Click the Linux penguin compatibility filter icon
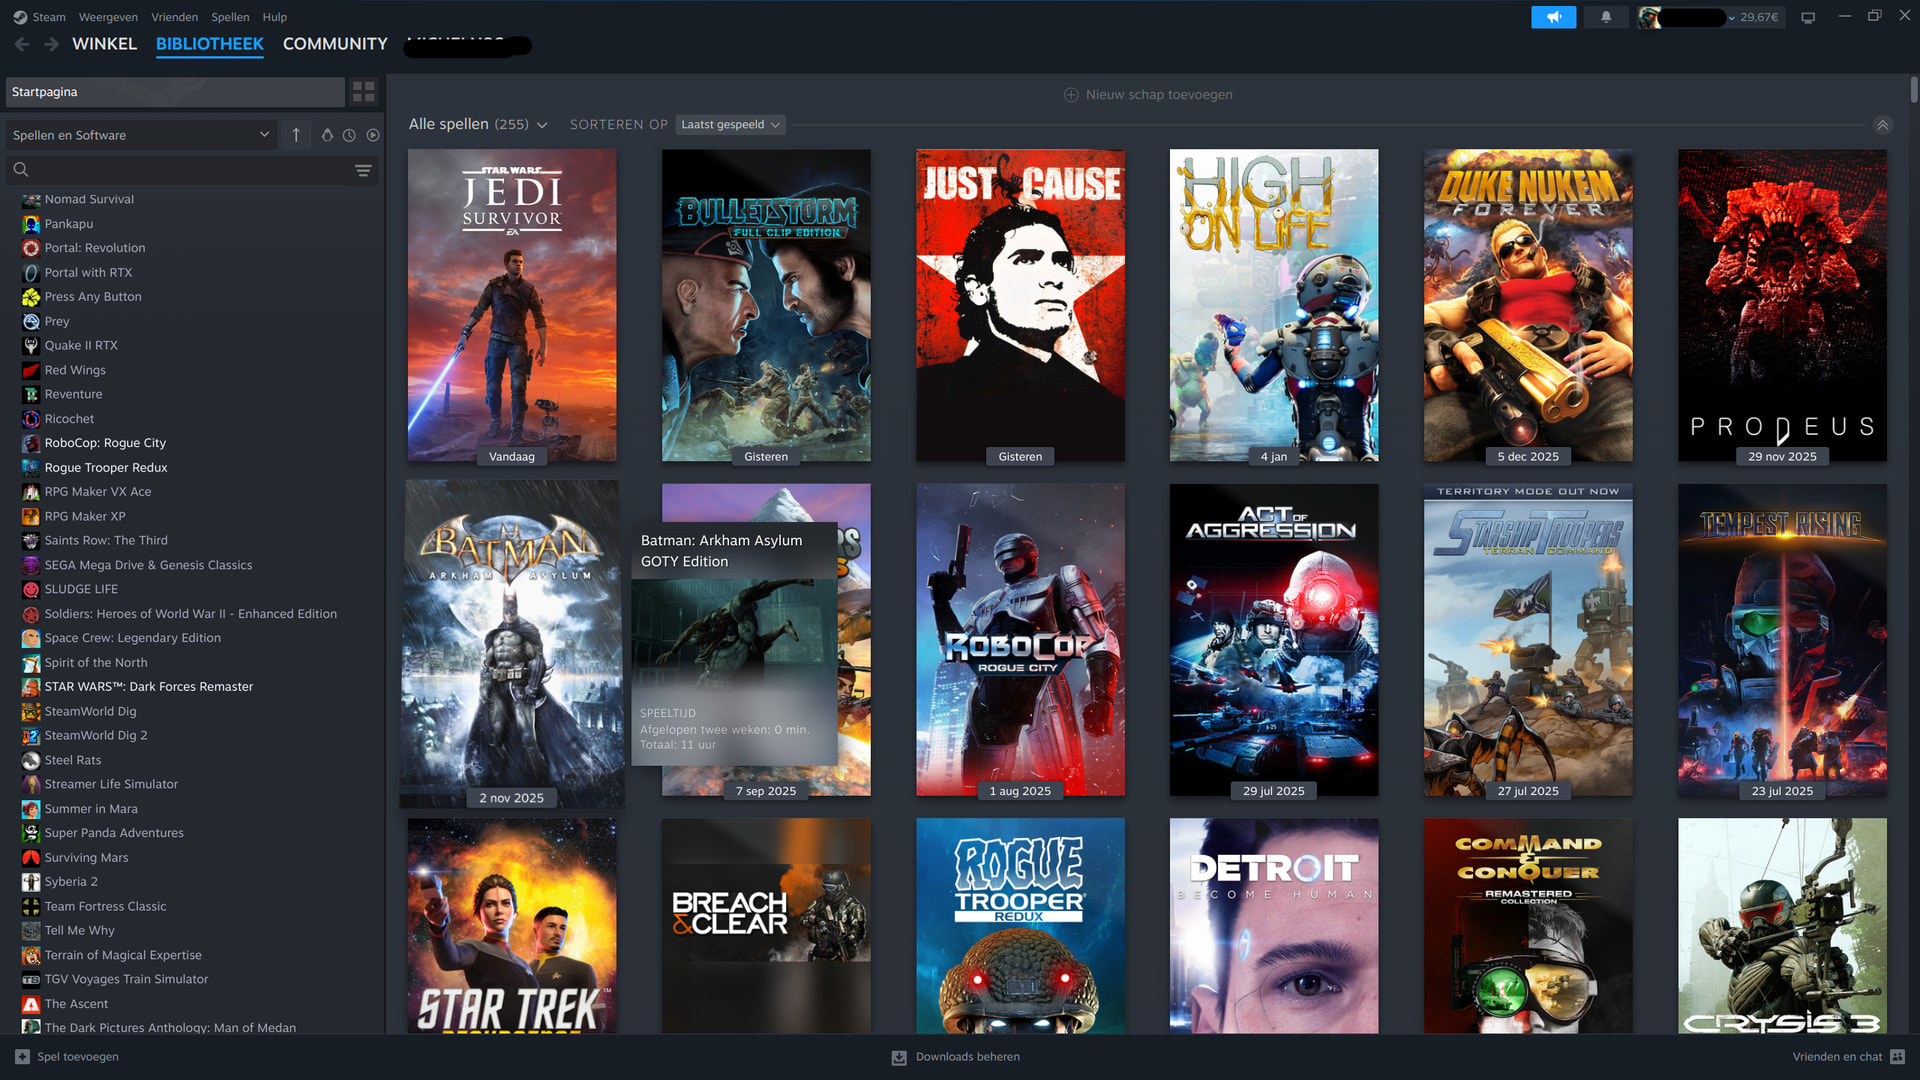This screenshot has width=1920, height=1080. 327,135
